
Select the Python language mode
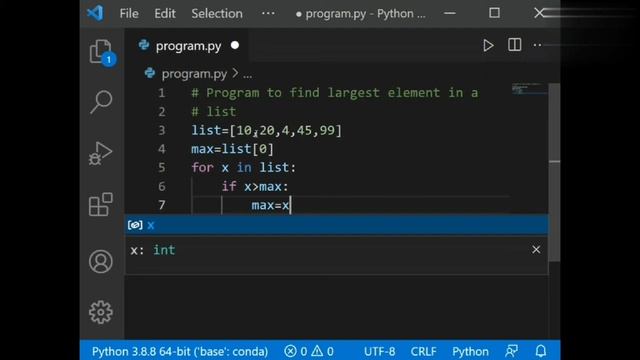point(470,351)
